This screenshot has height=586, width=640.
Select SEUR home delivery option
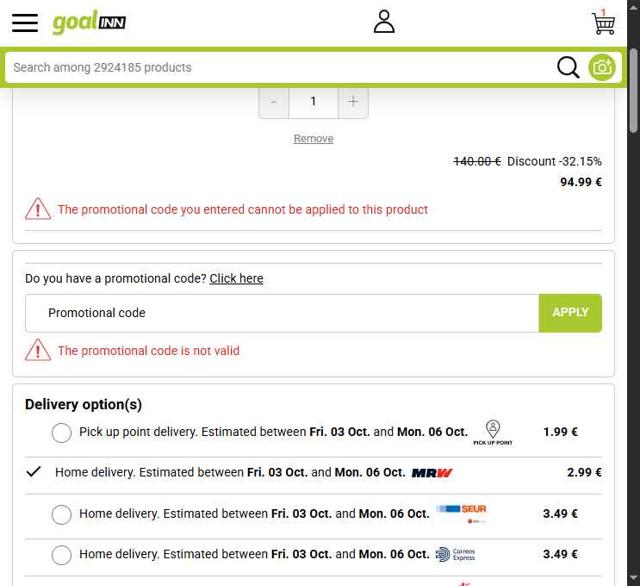62,514
